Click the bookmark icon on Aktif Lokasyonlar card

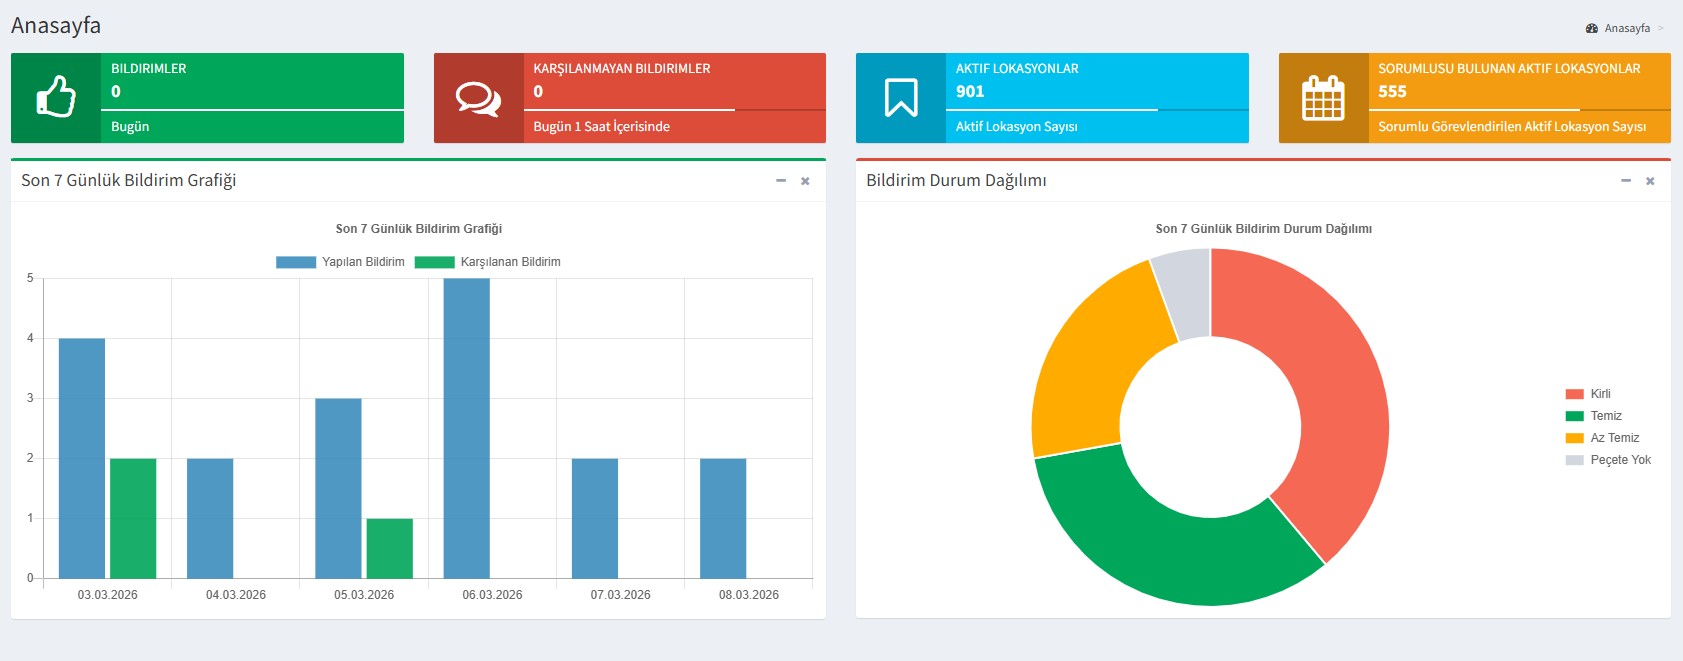[901, 98]
